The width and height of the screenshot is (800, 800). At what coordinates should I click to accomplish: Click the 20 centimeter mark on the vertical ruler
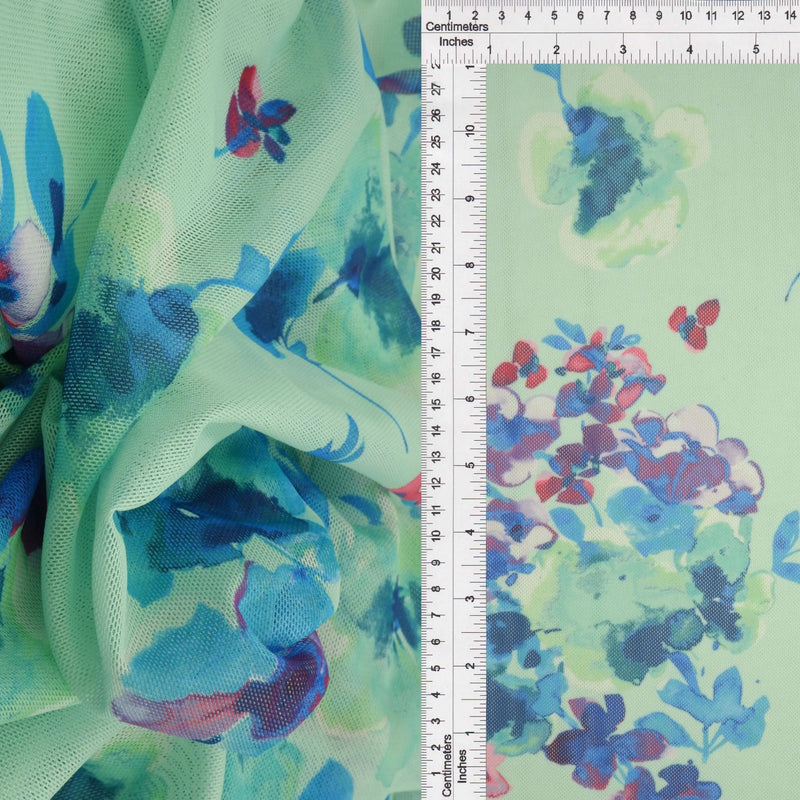[x=437, y=273]
